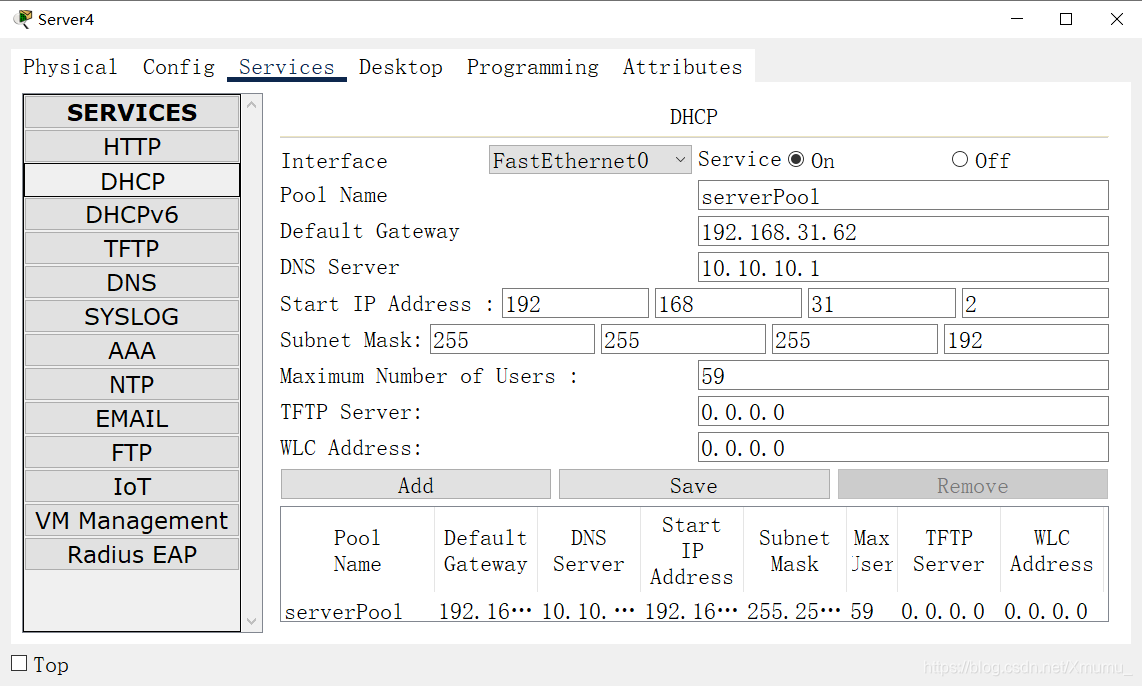Click the DNS Server column header
Screen dimensions: 1142x686
tap(588, 551)
